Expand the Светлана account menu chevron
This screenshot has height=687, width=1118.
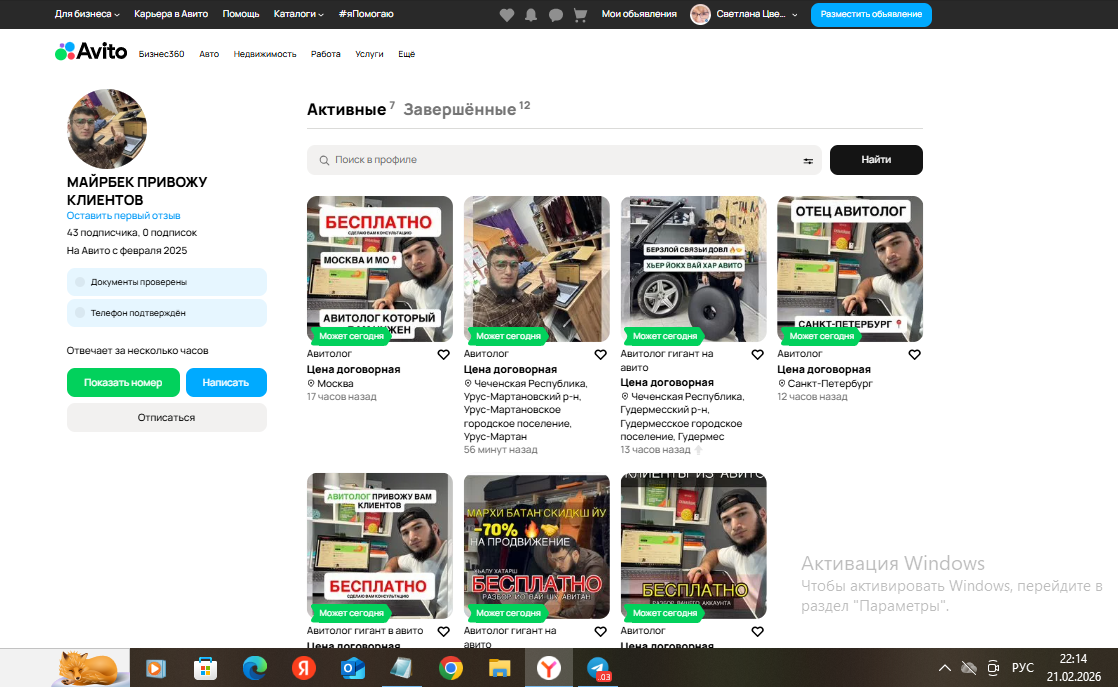pyautogui.click(x=795, y=14)
